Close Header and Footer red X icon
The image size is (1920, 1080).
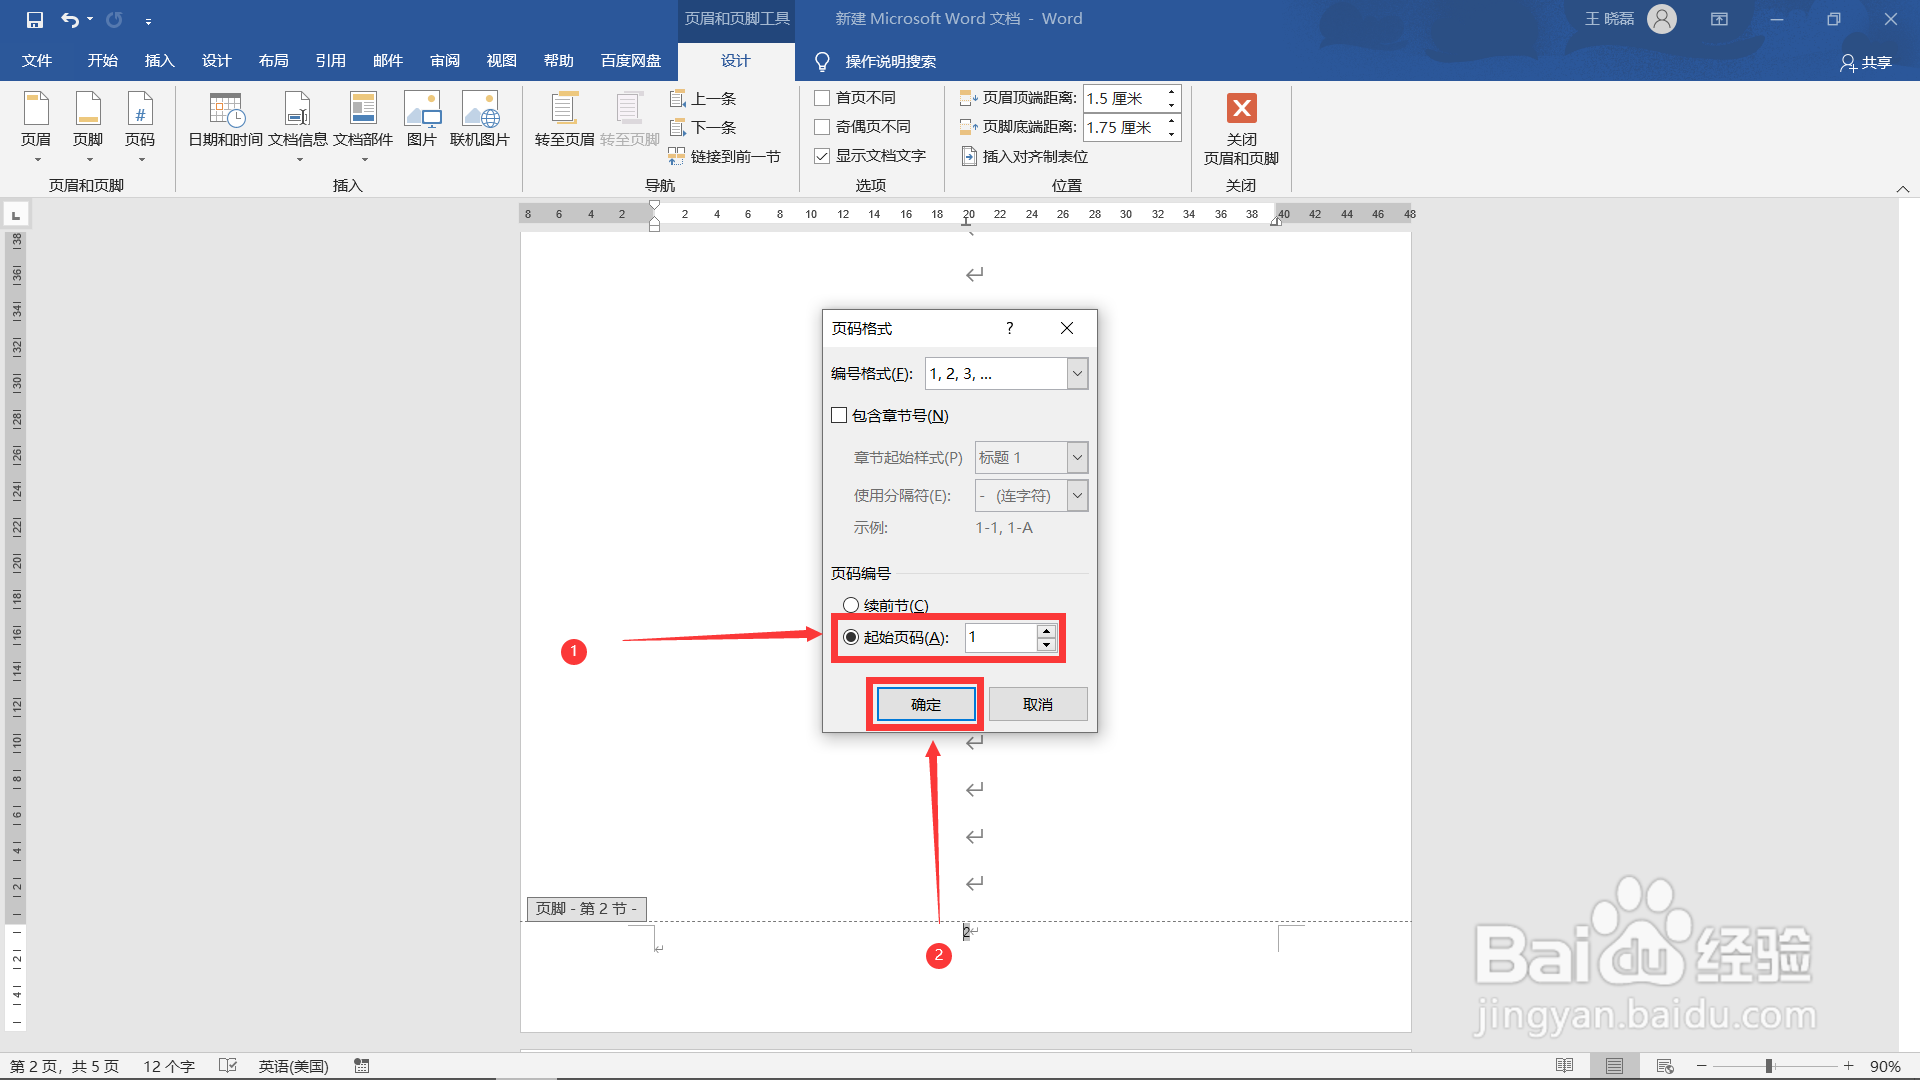(x=1241, y=108)
